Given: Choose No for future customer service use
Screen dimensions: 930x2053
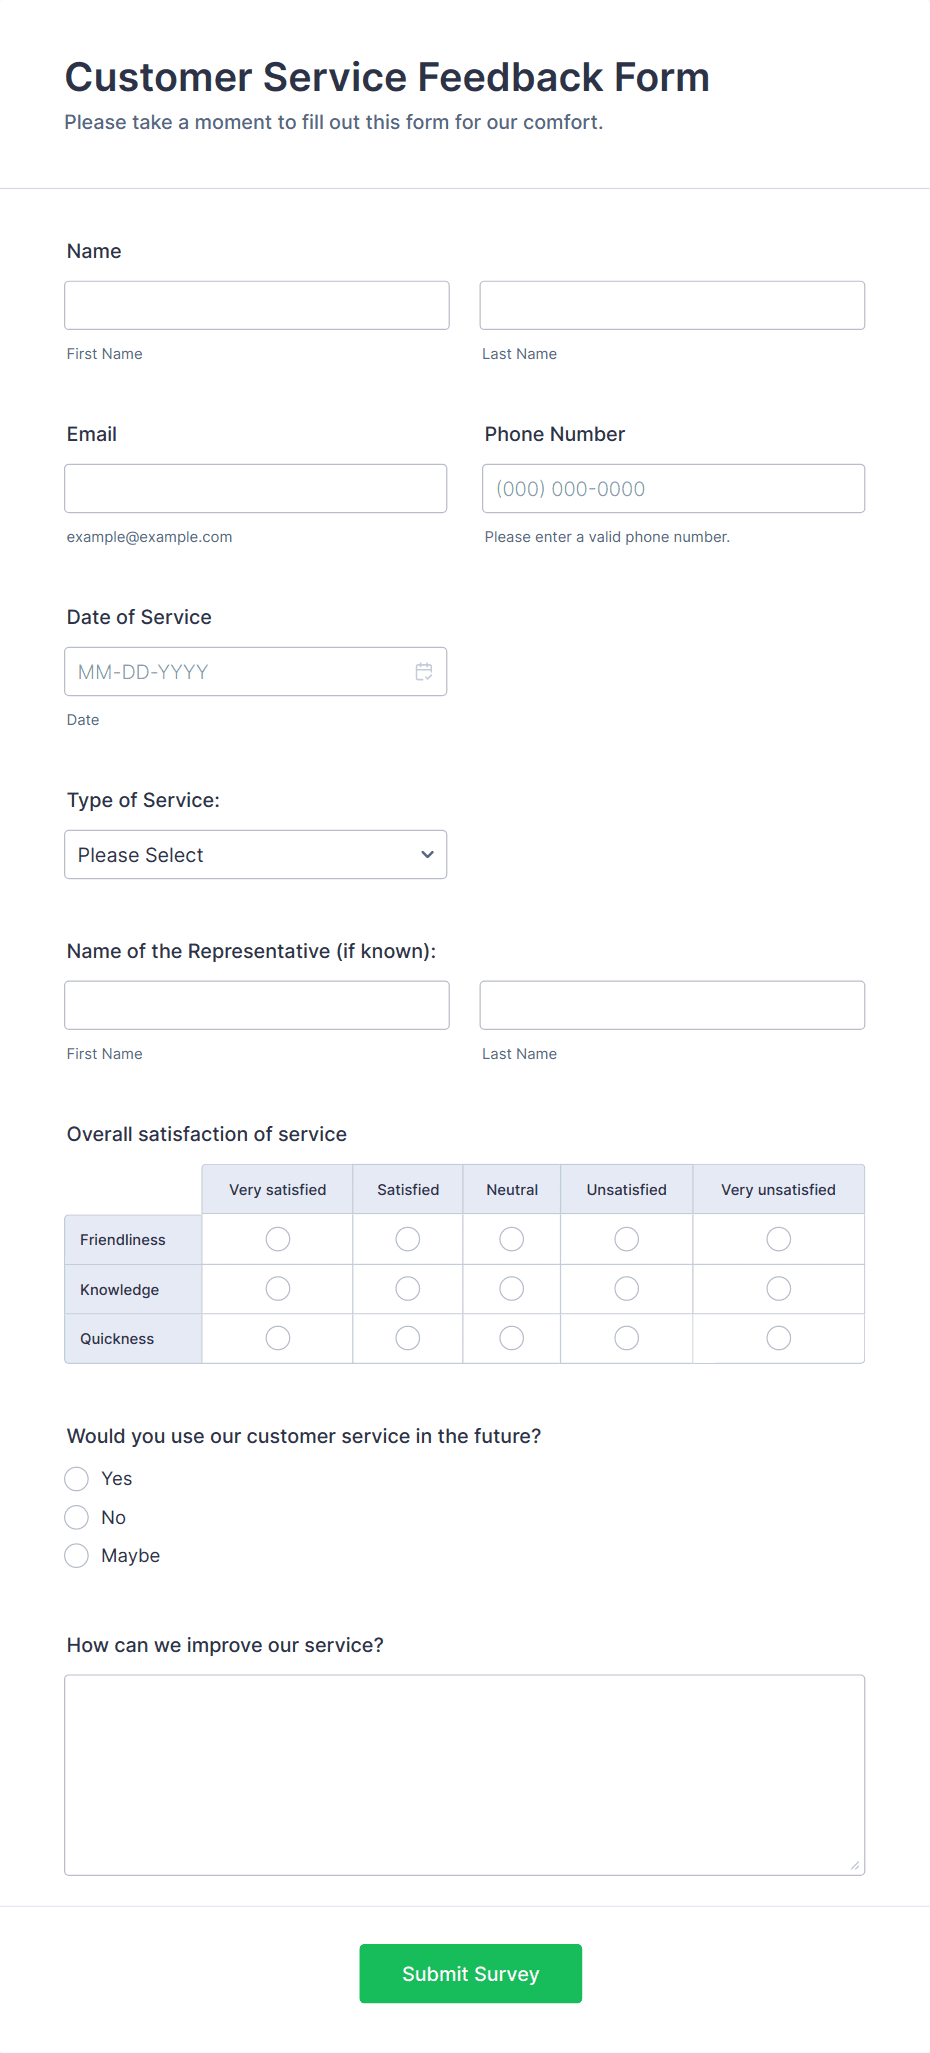Looking at the screenshot, I should (76, 1517).
